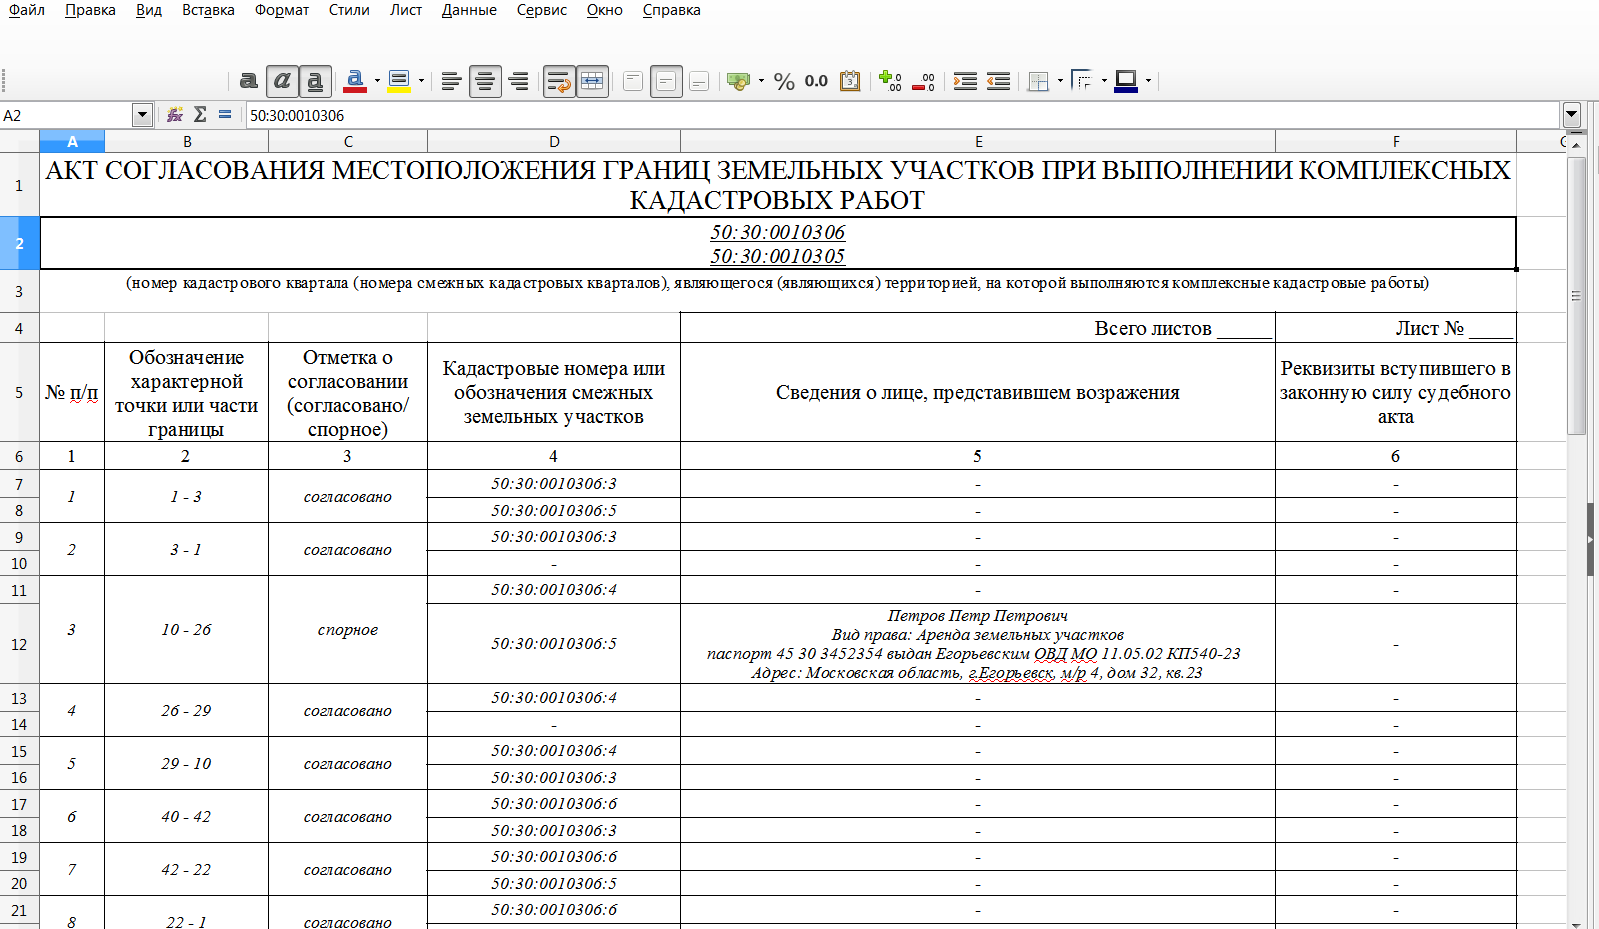Open the Данные menu
1599x929 pixels.
coord(469,10)
